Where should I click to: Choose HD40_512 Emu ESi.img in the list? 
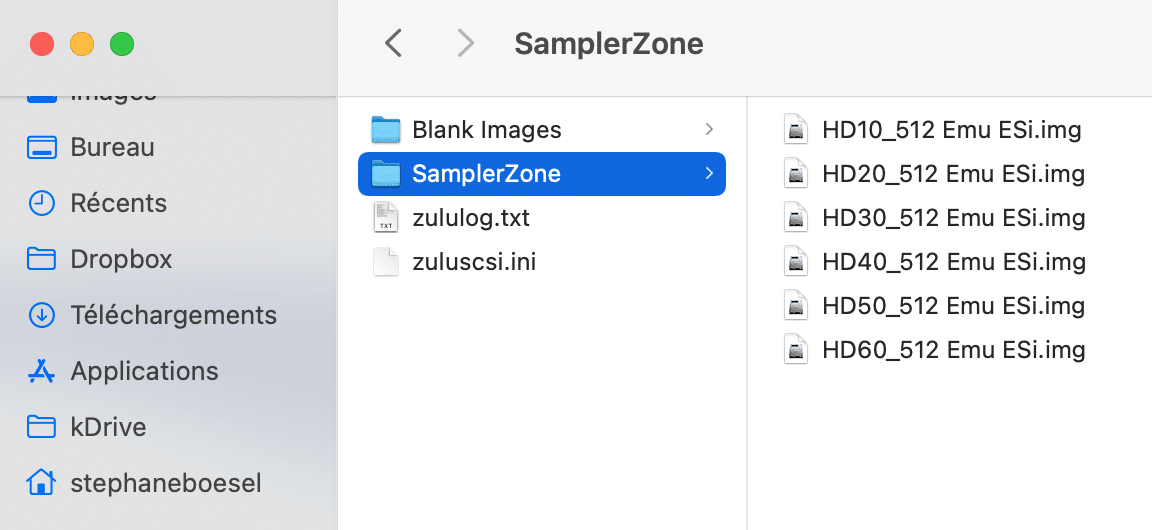953,262
